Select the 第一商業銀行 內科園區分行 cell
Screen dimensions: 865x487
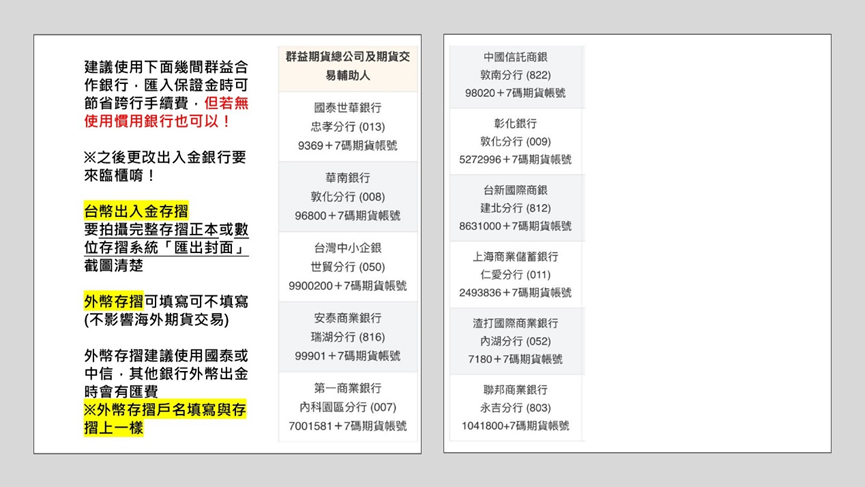pos(347,407)
